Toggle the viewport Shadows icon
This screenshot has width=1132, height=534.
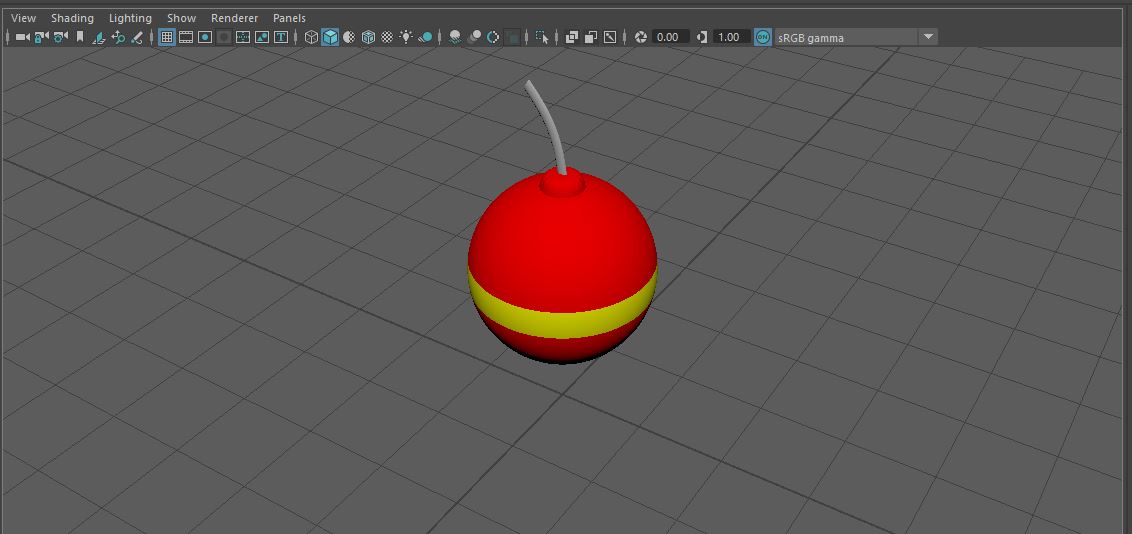(x=426, y=37)
